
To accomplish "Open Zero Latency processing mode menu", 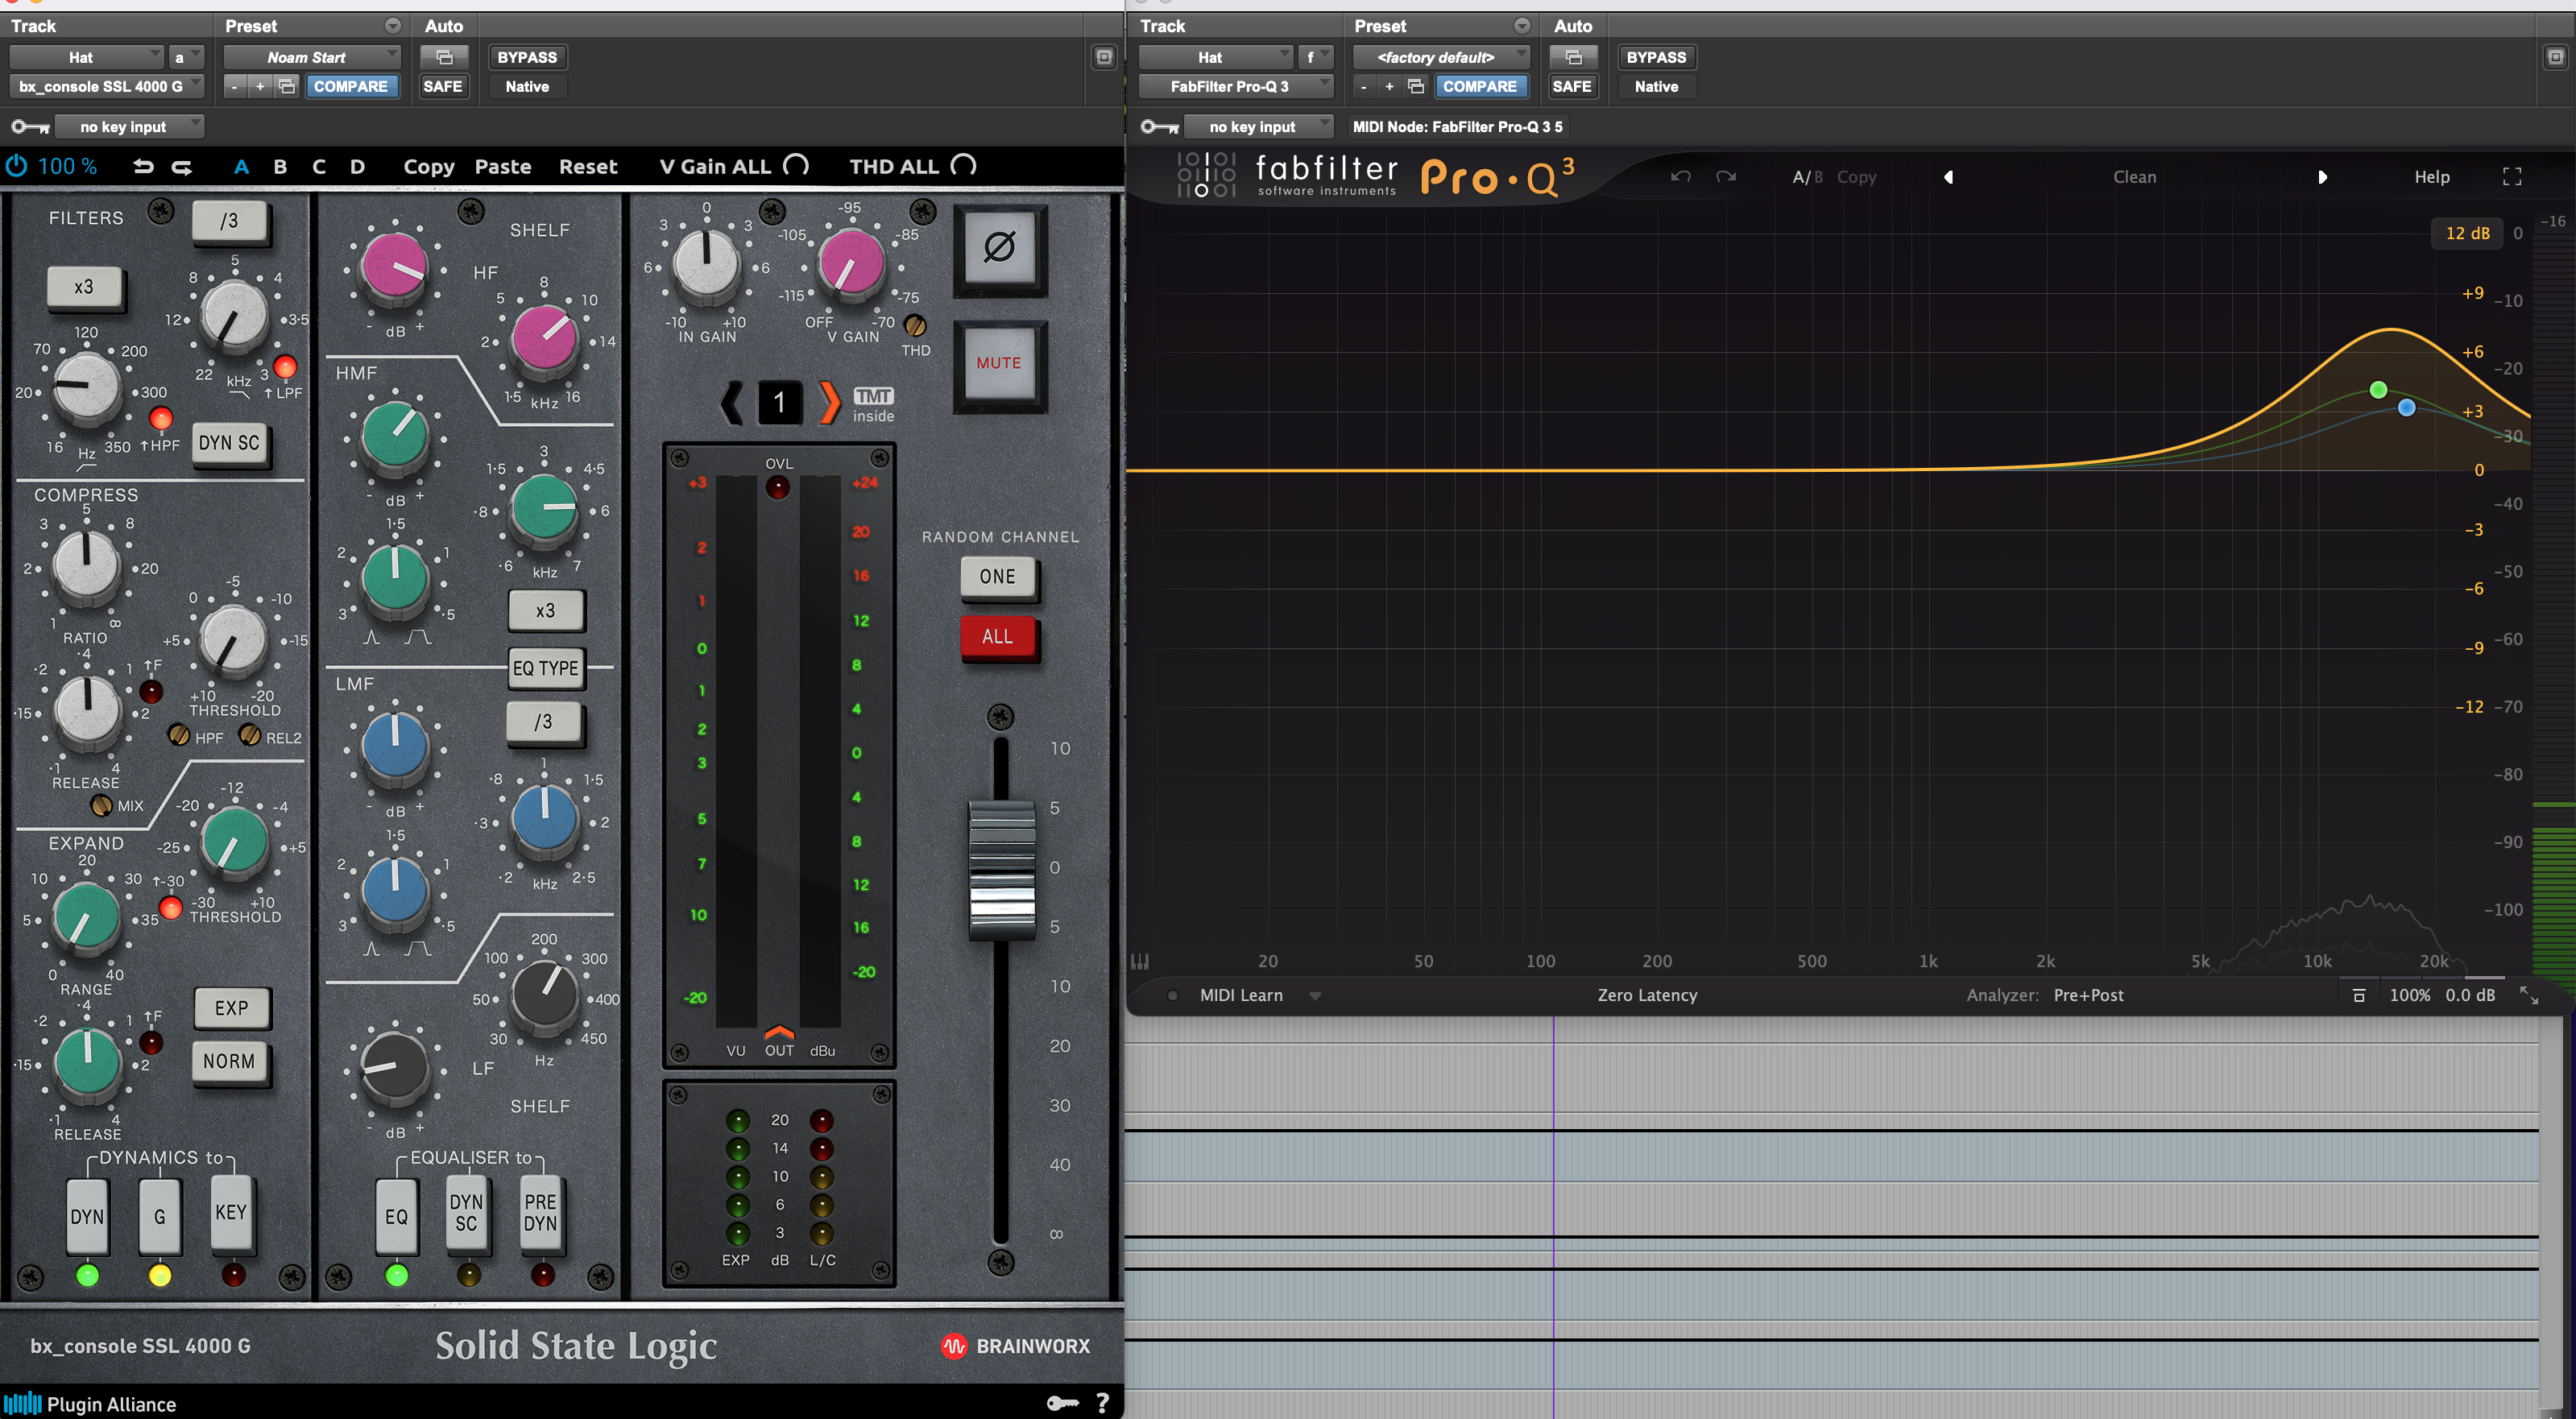I will [1647, 995].
